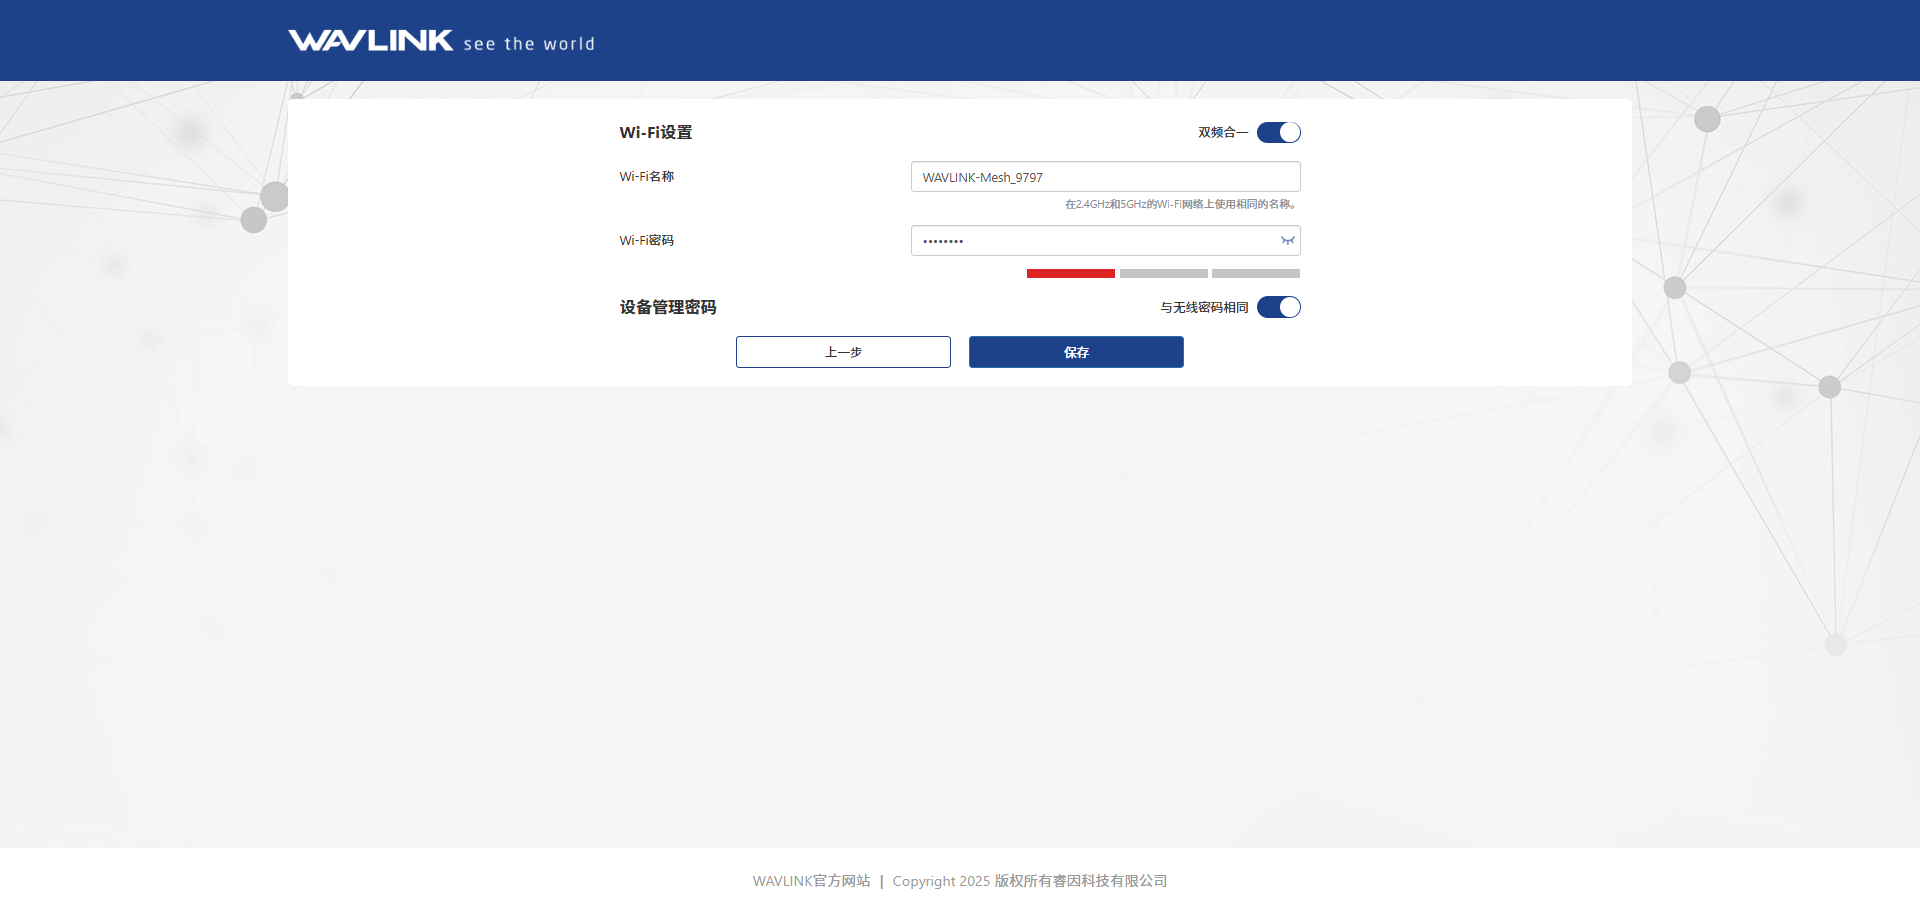The width and height of the screenshot is (1920, 911).
Task: Click the middle gray password strength segment
Action: click(1163, 273)
